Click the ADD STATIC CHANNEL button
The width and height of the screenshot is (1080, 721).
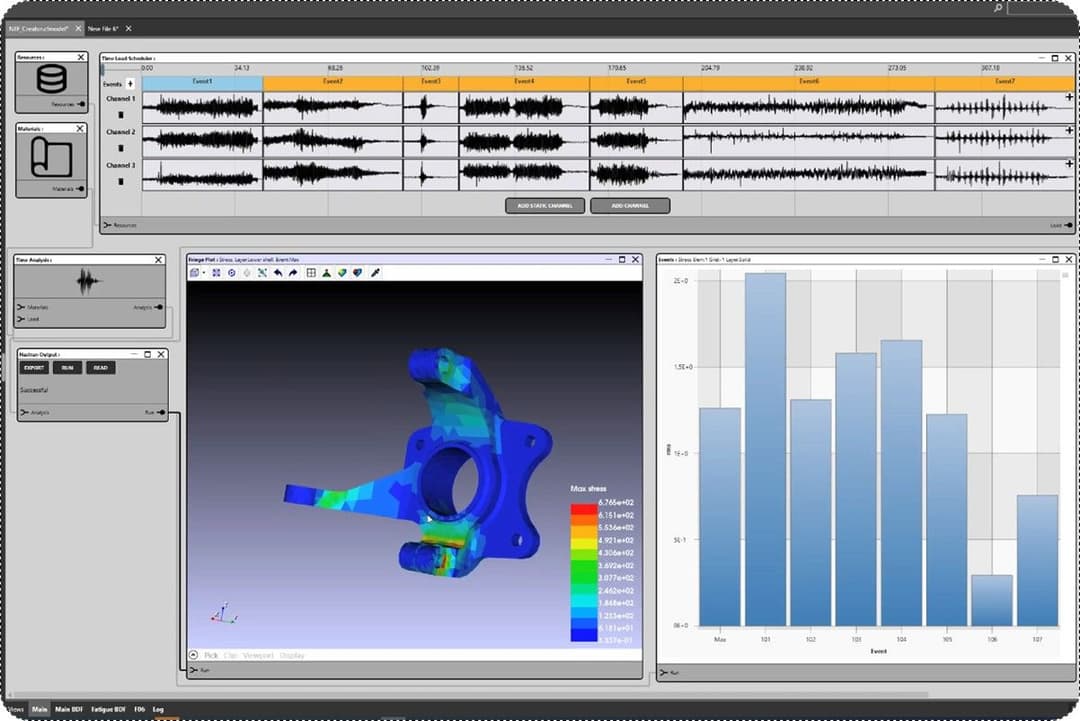click(x=545, y=206)
